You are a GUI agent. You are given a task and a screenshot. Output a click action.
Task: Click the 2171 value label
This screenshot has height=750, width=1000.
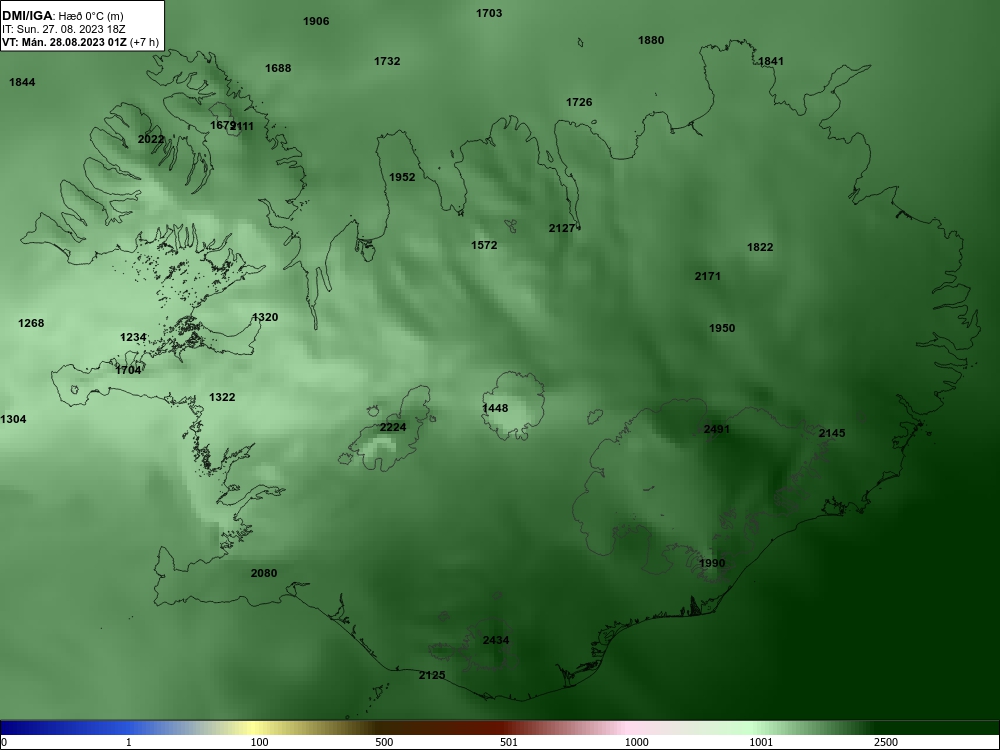[x=708, y=276]
